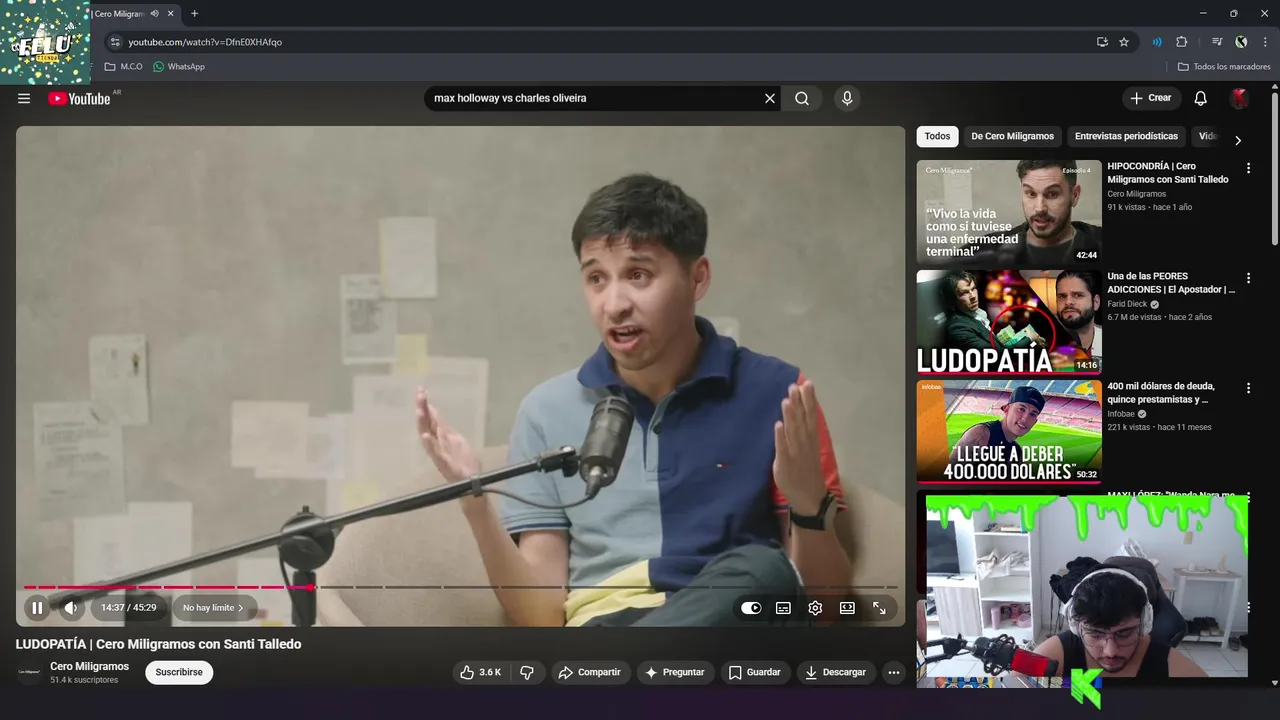Click the YouTube search input field
The width and height of the screenshot is (1280, 720).
(x=595, y=98)
